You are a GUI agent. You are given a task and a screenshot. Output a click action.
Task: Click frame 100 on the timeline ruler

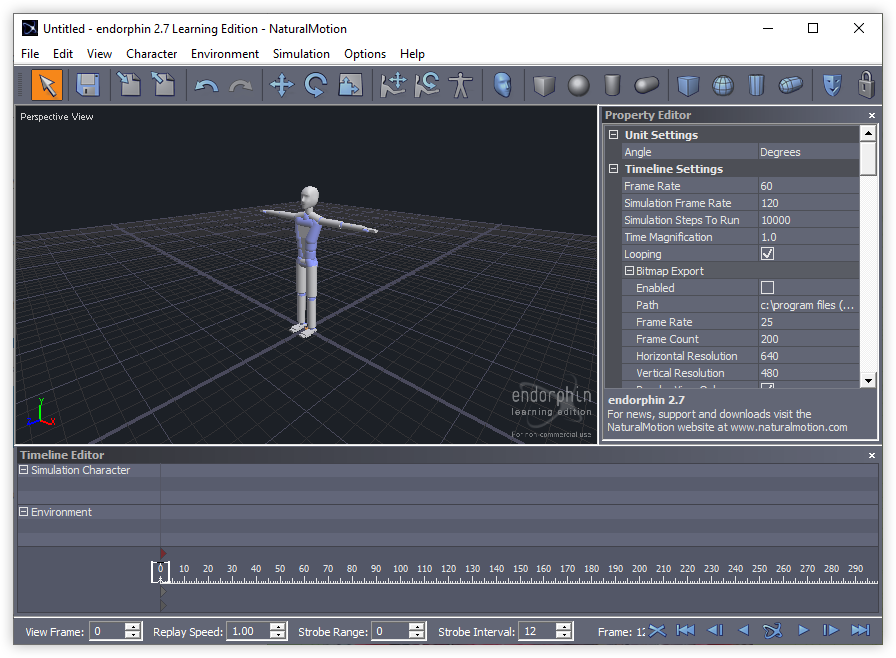(401, 569)
